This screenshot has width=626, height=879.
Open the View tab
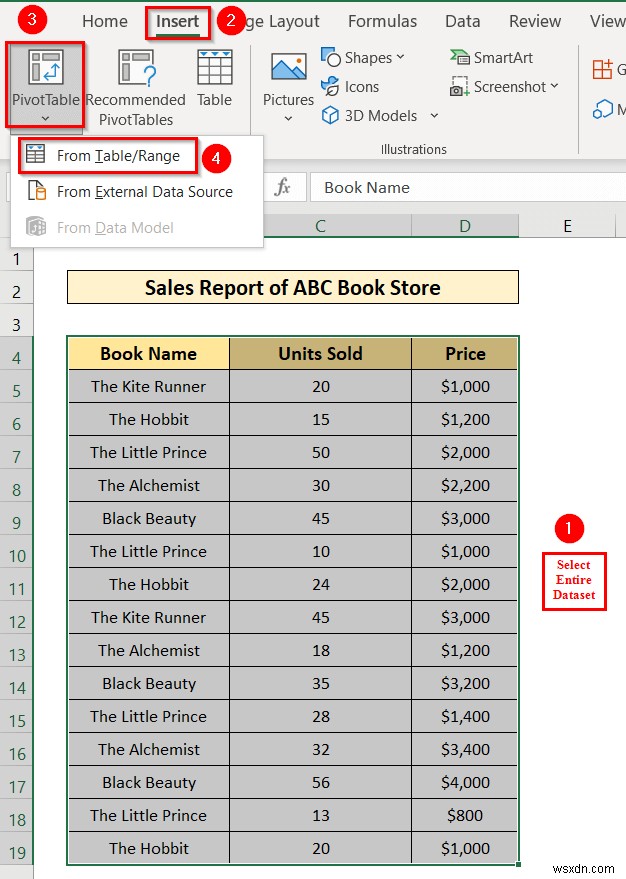607,21
